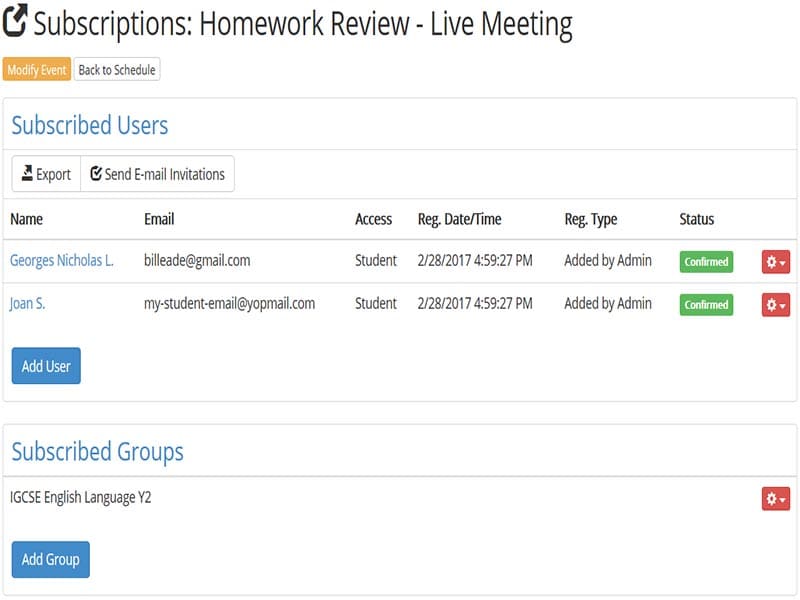Click the Status column header
800x600 pixels.
pyautogui.click(x=697, y=219)
